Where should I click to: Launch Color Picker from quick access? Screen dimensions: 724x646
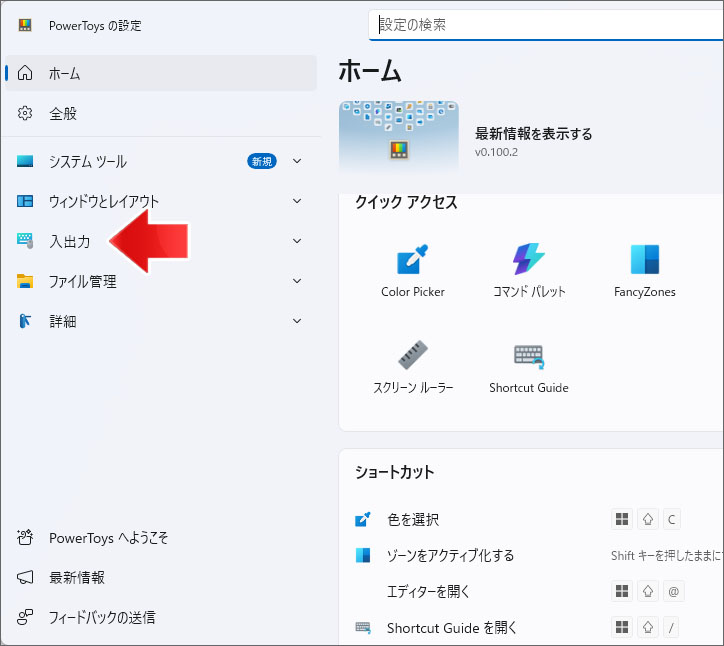[x=413, y=271]
